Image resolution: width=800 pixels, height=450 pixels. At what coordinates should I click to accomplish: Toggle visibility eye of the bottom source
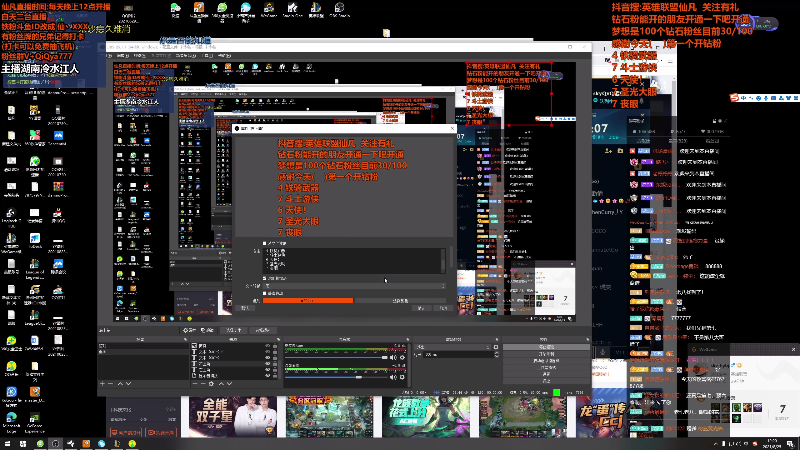coord(267,376)
